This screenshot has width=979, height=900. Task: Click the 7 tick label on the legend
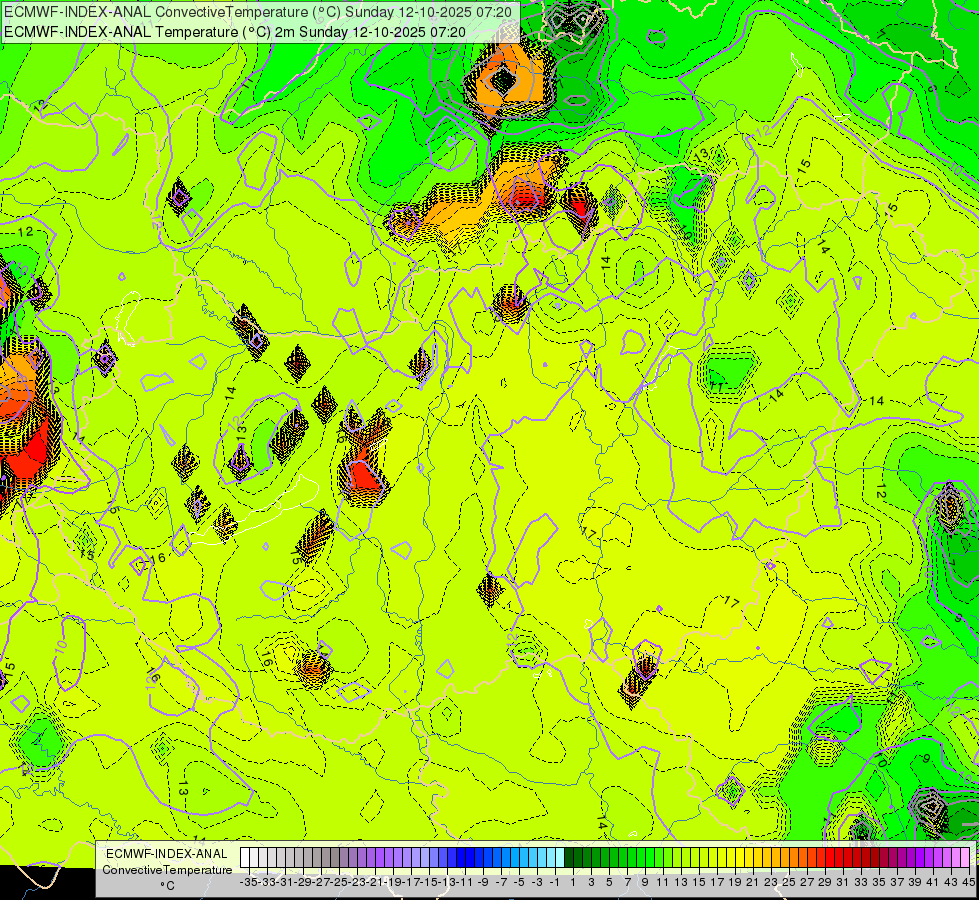[627, 882]
